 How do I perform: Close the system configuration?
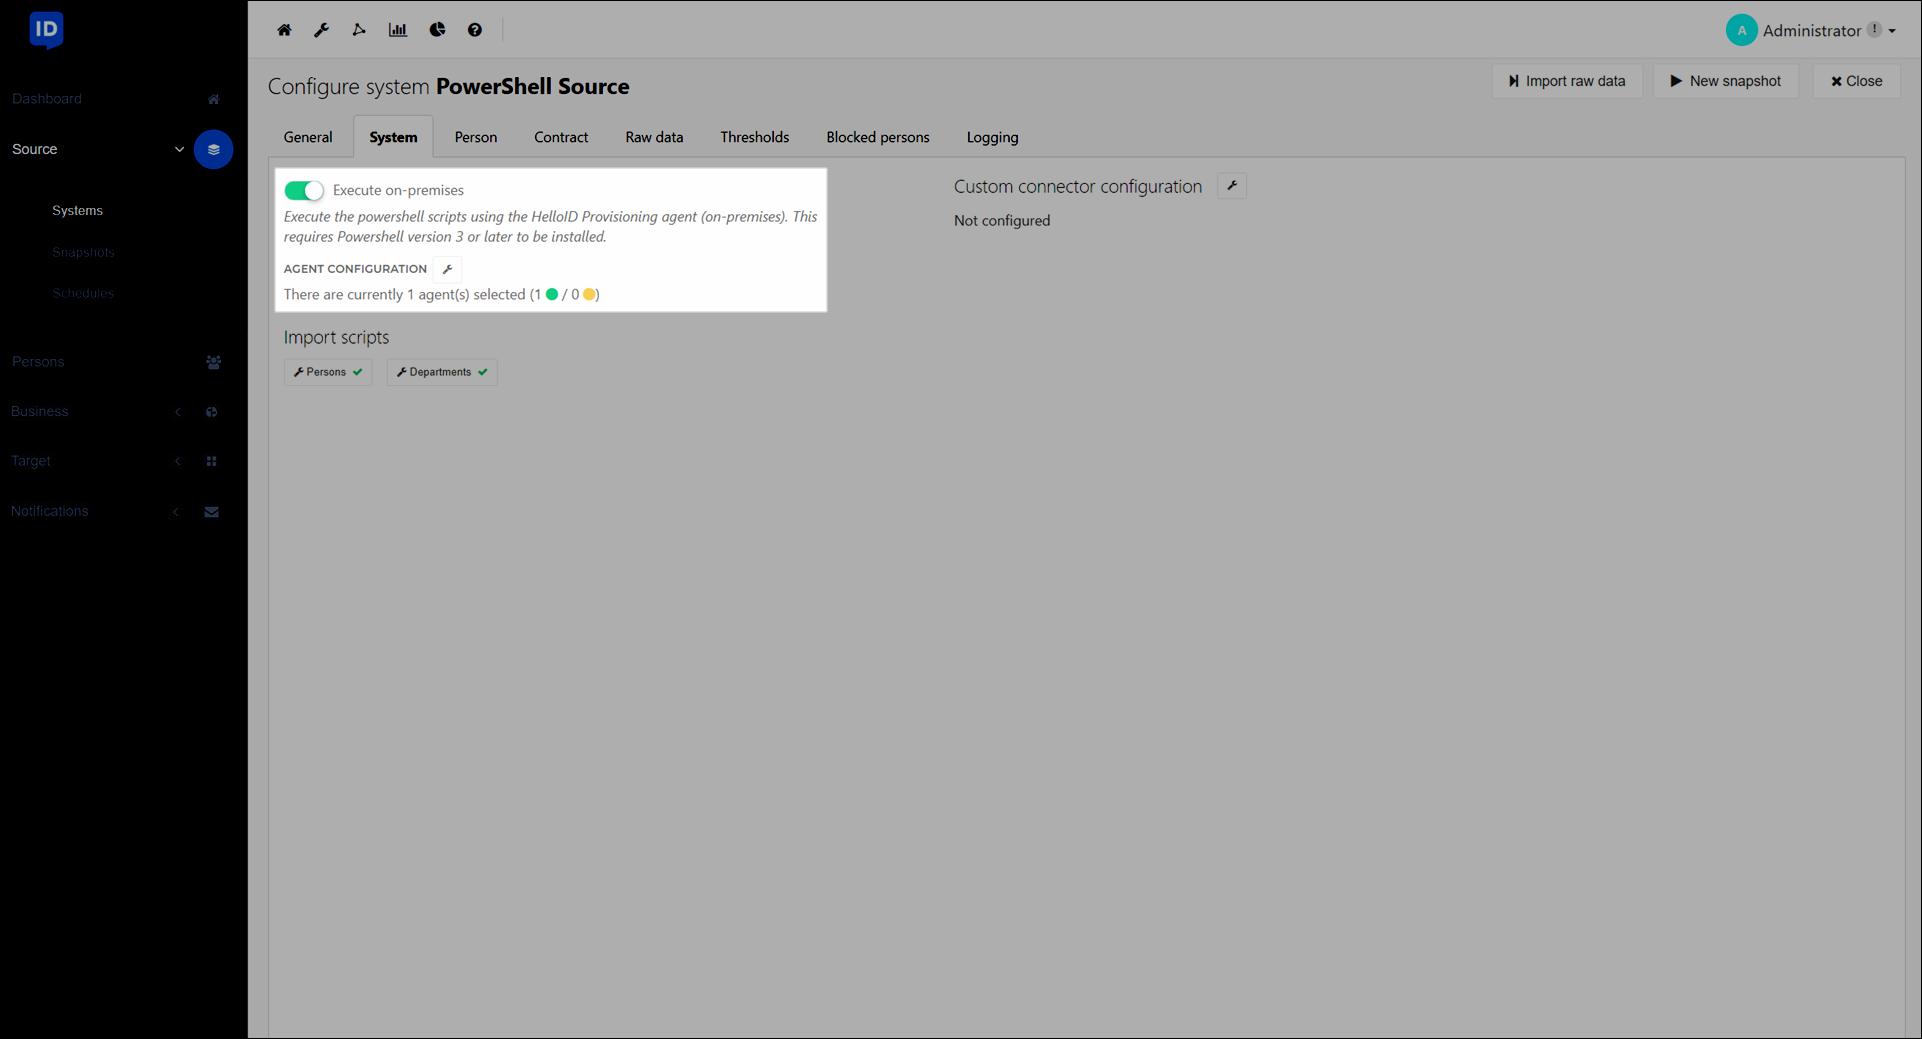1856,81
